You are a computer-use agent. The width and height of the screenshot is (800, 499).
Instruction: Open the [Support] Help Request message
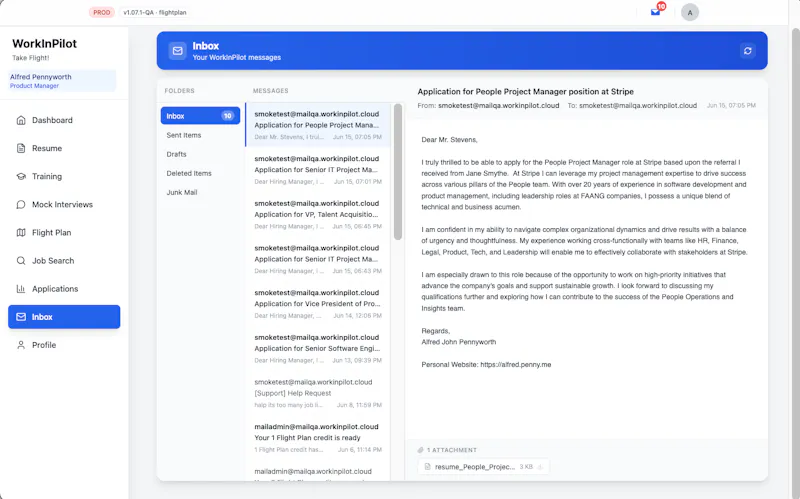click(x=318, y=393)
